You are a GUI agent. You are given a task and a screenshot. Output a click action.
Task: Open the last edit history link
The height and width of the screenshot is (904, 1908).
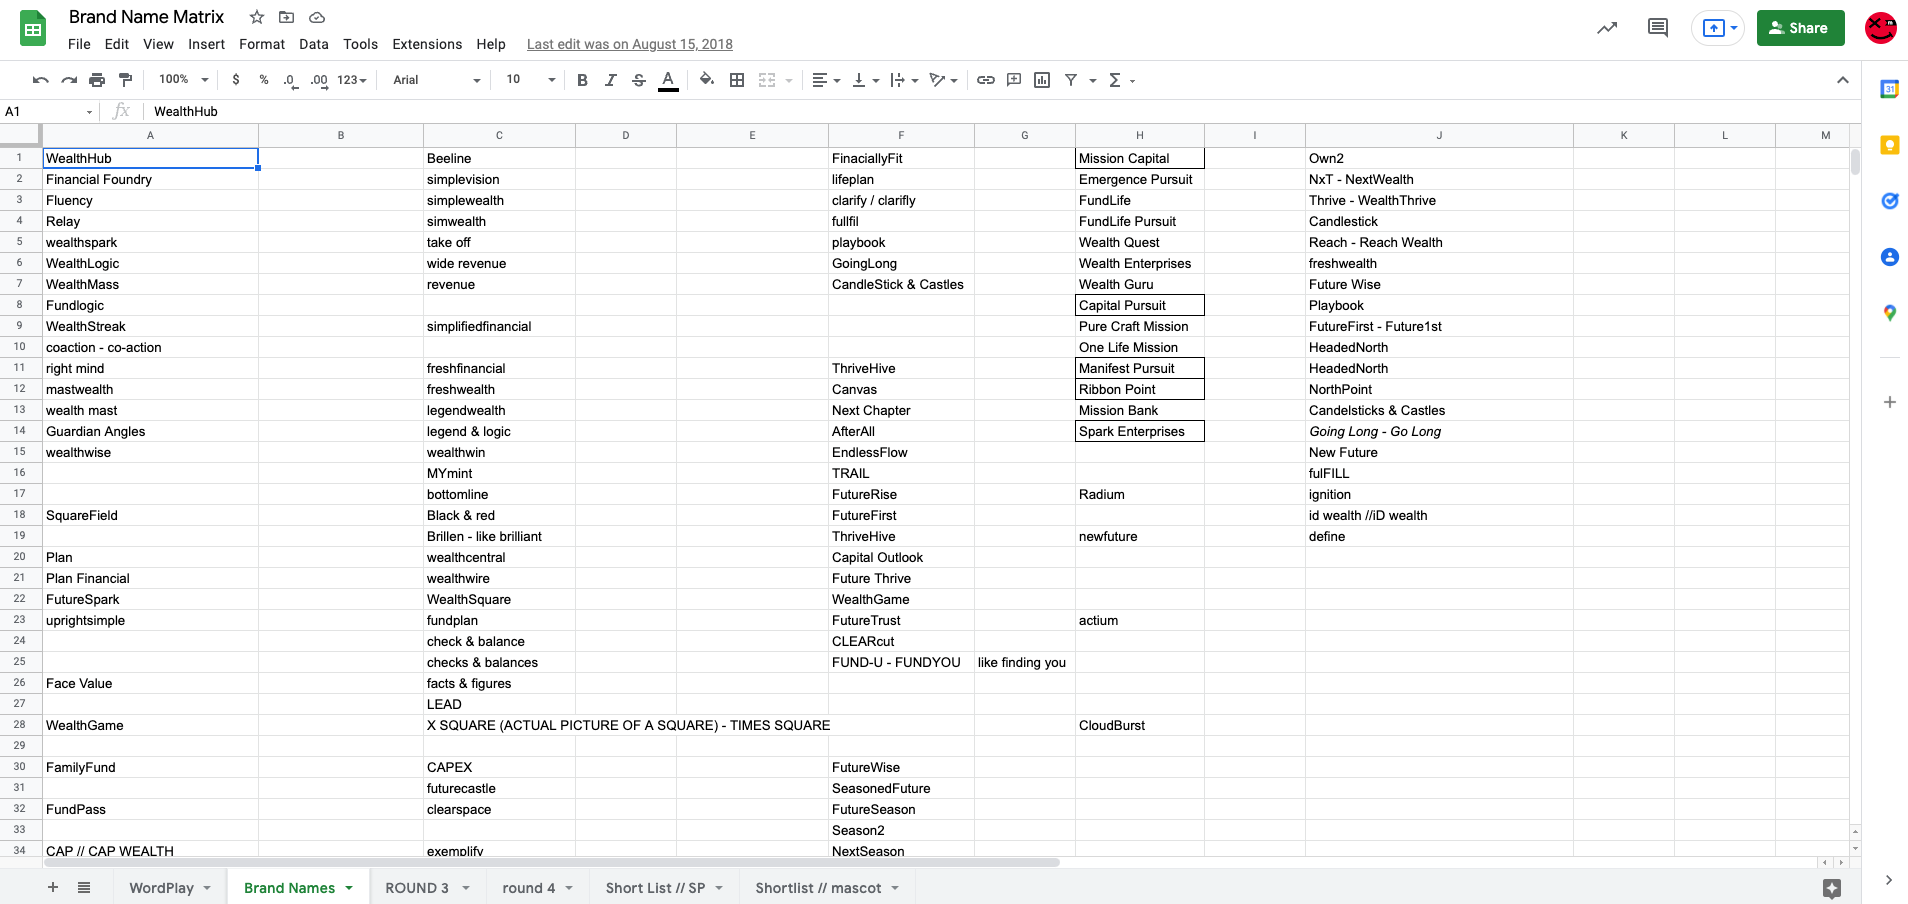coord(629,44)
